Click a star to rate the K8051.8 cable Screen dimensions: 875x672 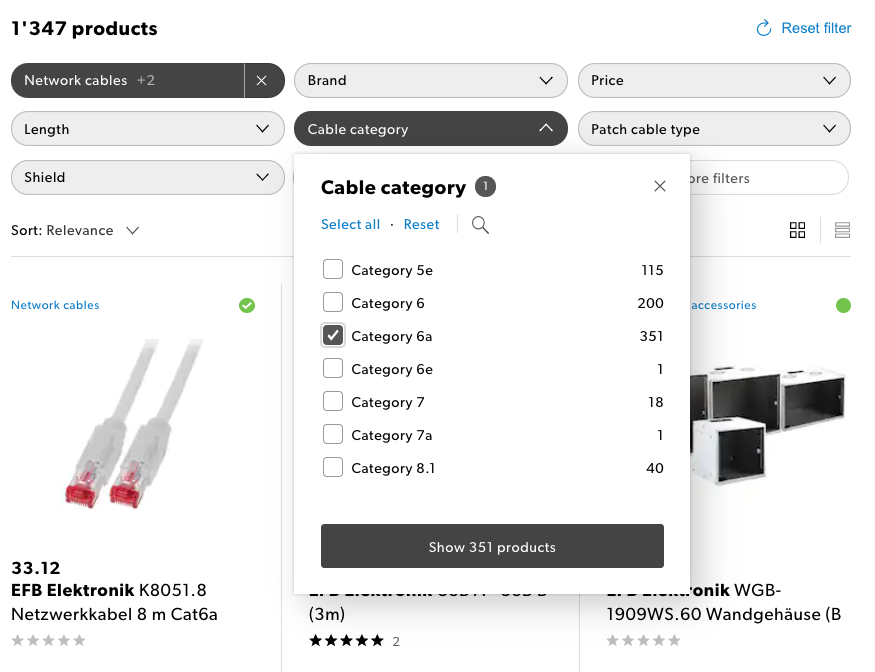(49, 641)
